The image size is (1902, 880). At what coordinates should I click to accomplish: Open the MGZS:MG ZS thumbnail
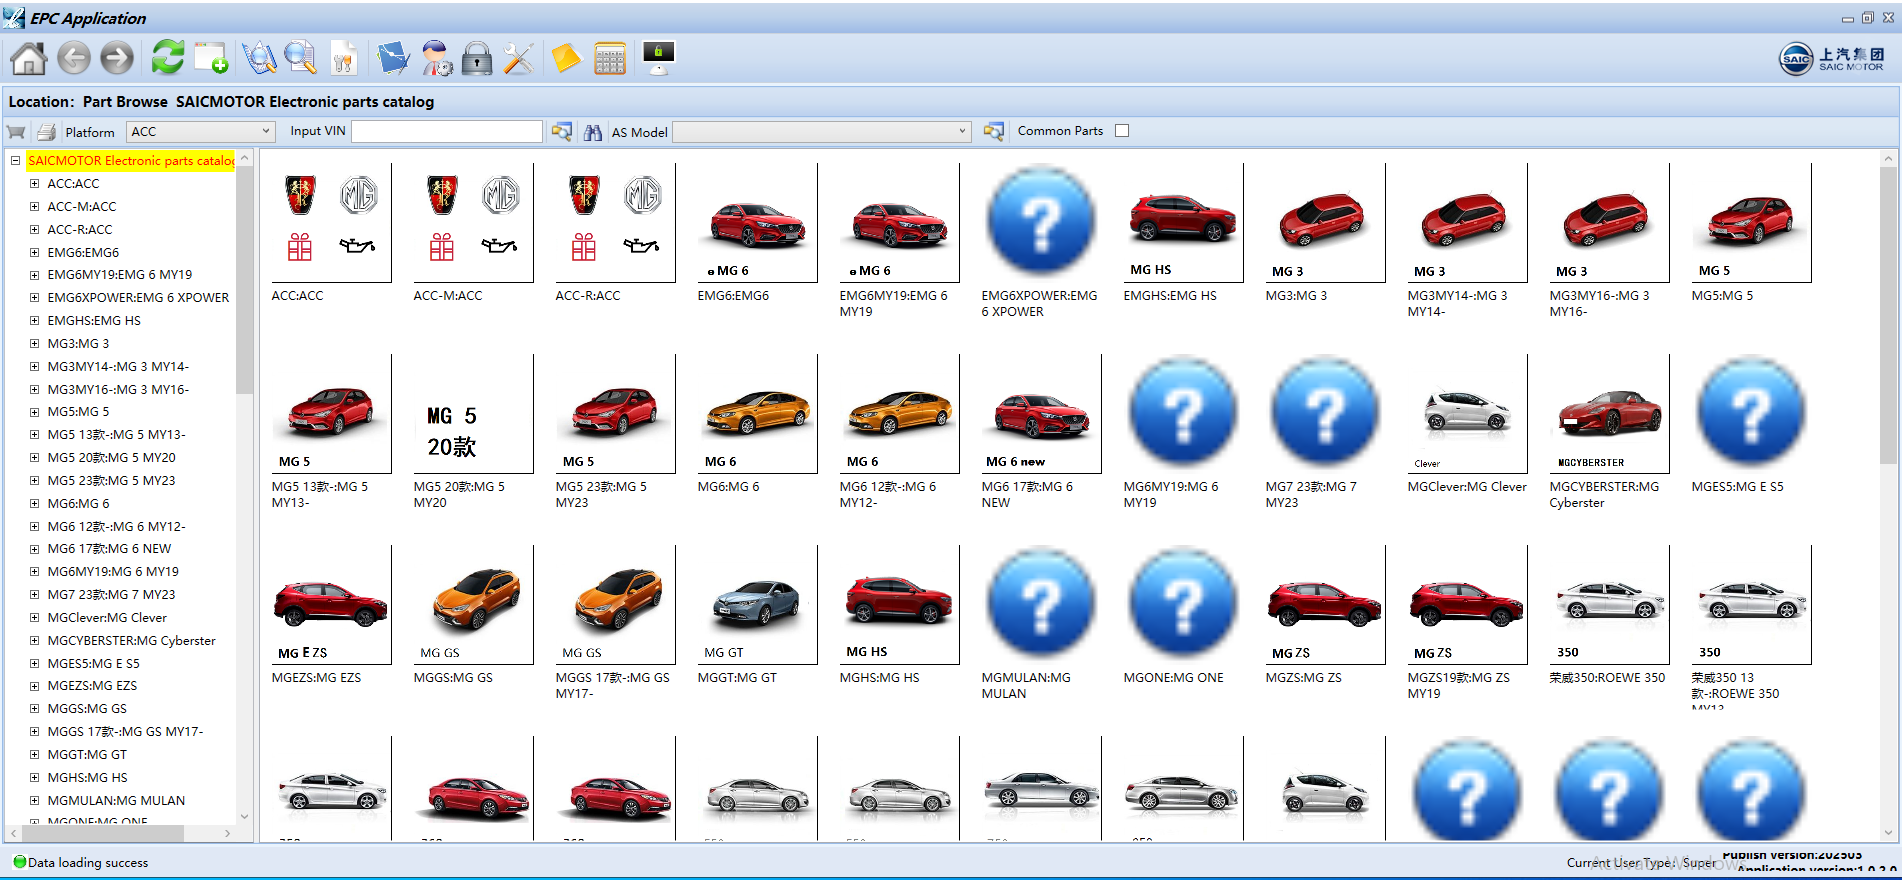tap(1325, 604)
